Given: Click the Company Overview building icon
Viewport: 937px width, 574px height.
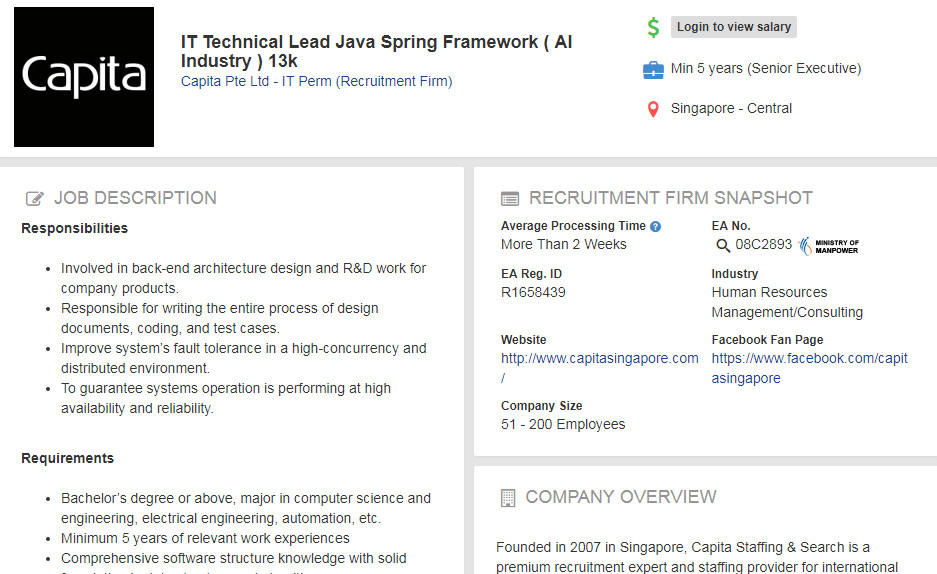Looking at the screenshot, I should point(508,497).
